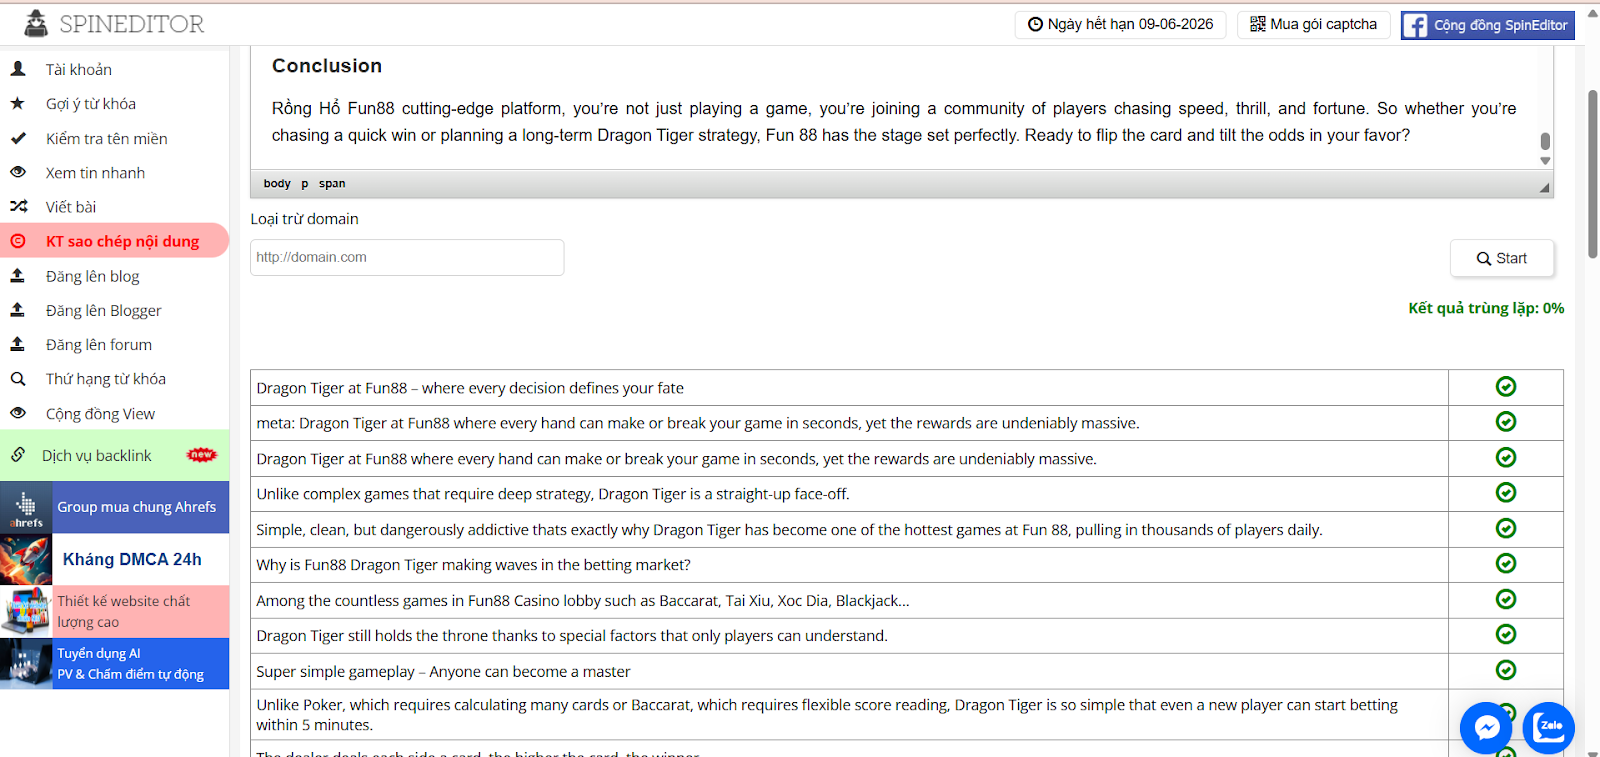Click the green check for 'Simple, clean, but dangerously addictive' row
Viewport: 1600px width, 757px height.
tap(1506, 528)
